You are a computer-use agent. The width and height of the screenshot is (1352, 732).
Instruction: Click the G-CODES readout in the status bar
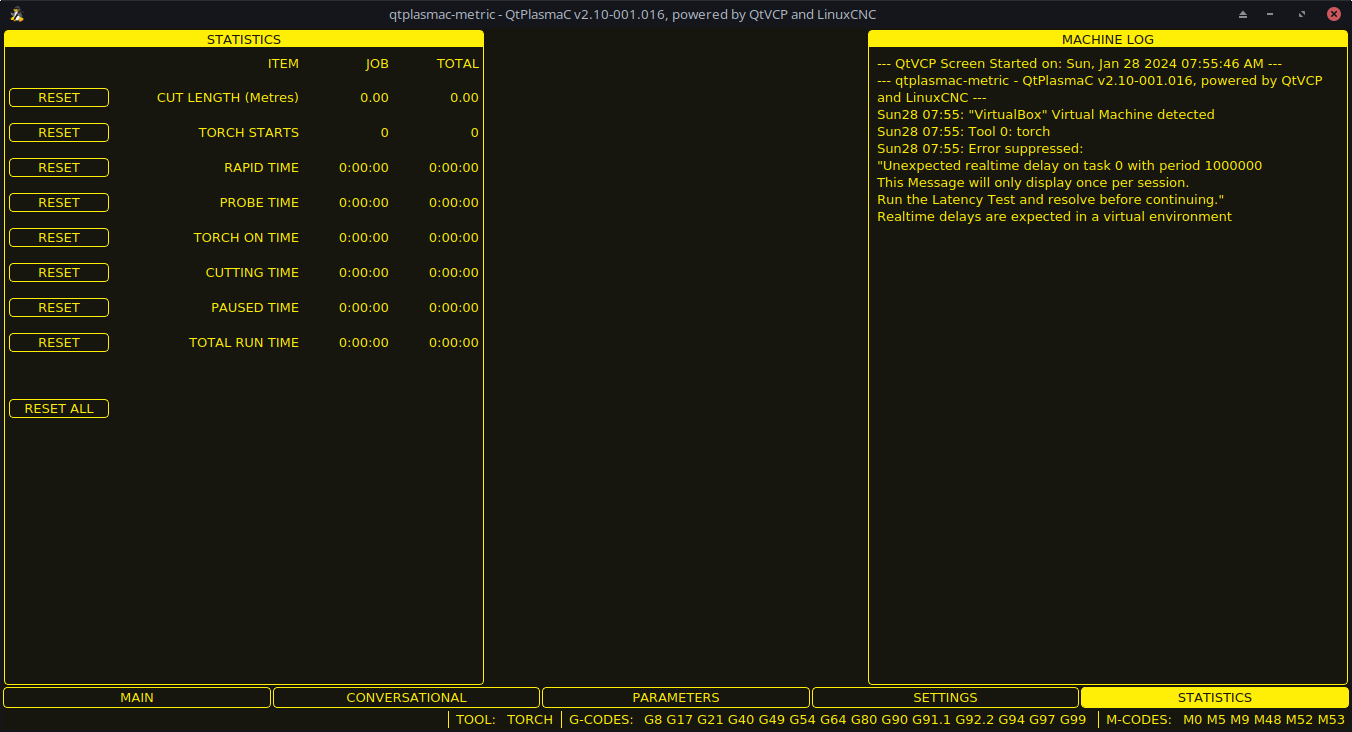[x=600, y=719]
